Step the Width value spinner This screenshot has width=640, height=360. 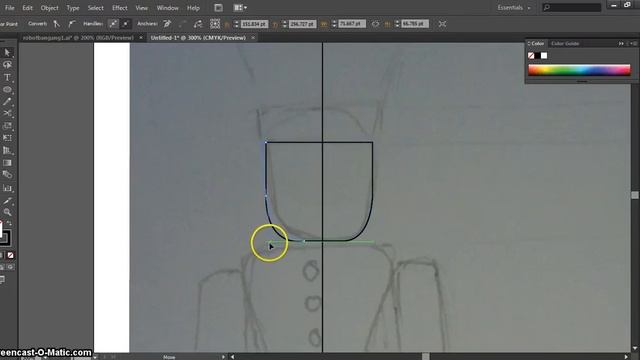pos(334,24)
